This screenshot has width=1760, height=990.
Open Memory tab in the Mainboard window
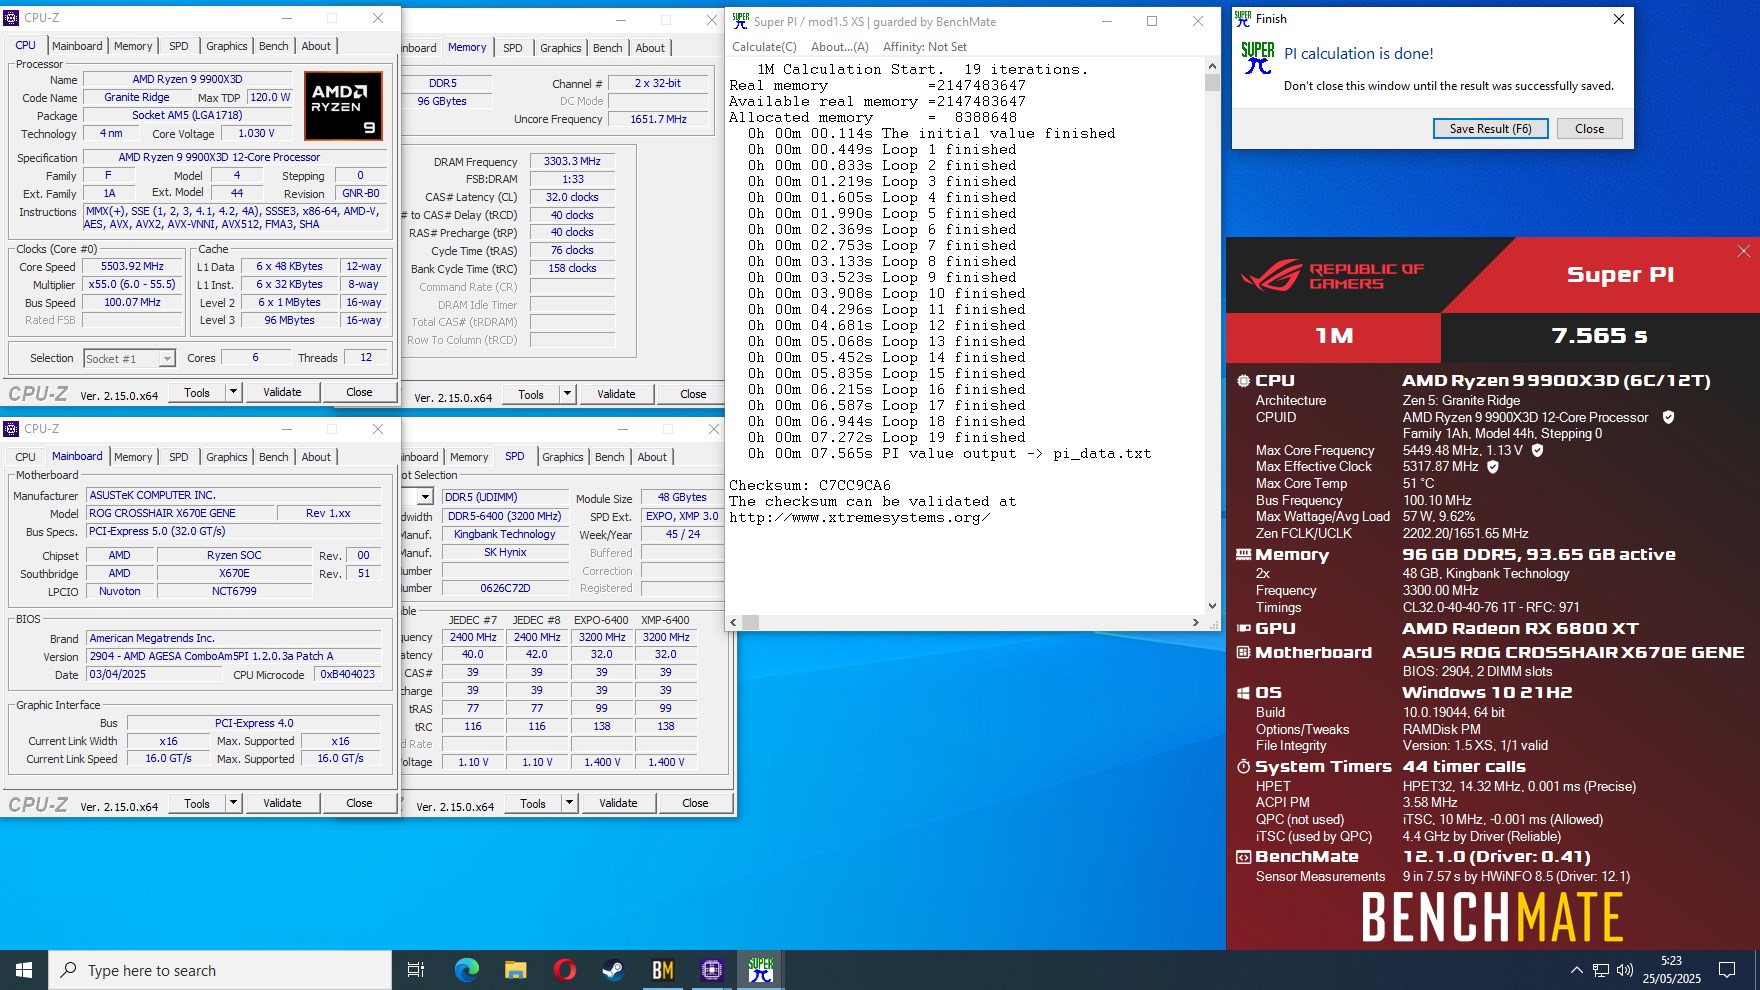click(133, 457)
